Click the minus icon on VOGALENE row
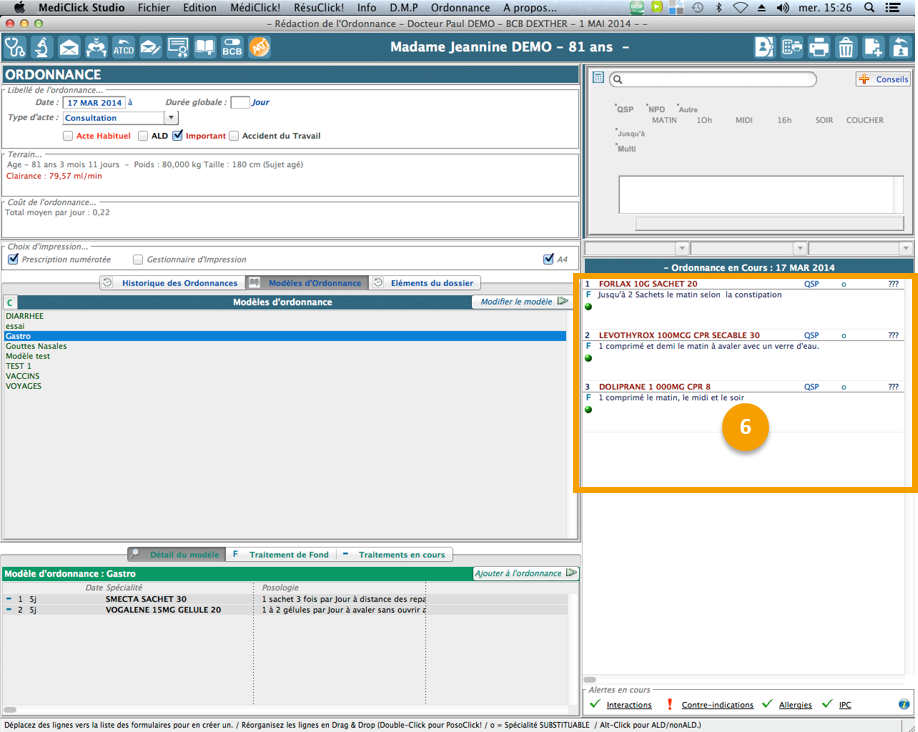This screenshot has height=732, width=918. coord(9,610)
